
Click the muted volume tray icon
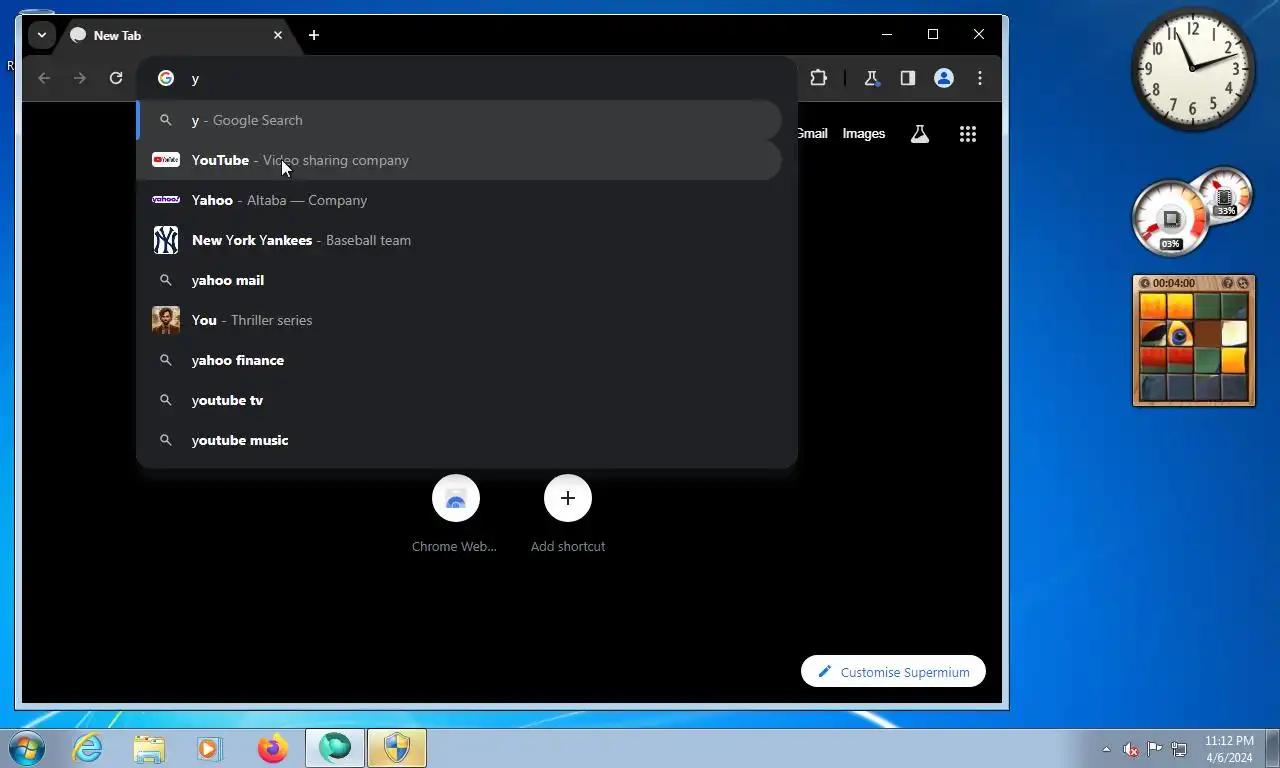(1131, 749)
